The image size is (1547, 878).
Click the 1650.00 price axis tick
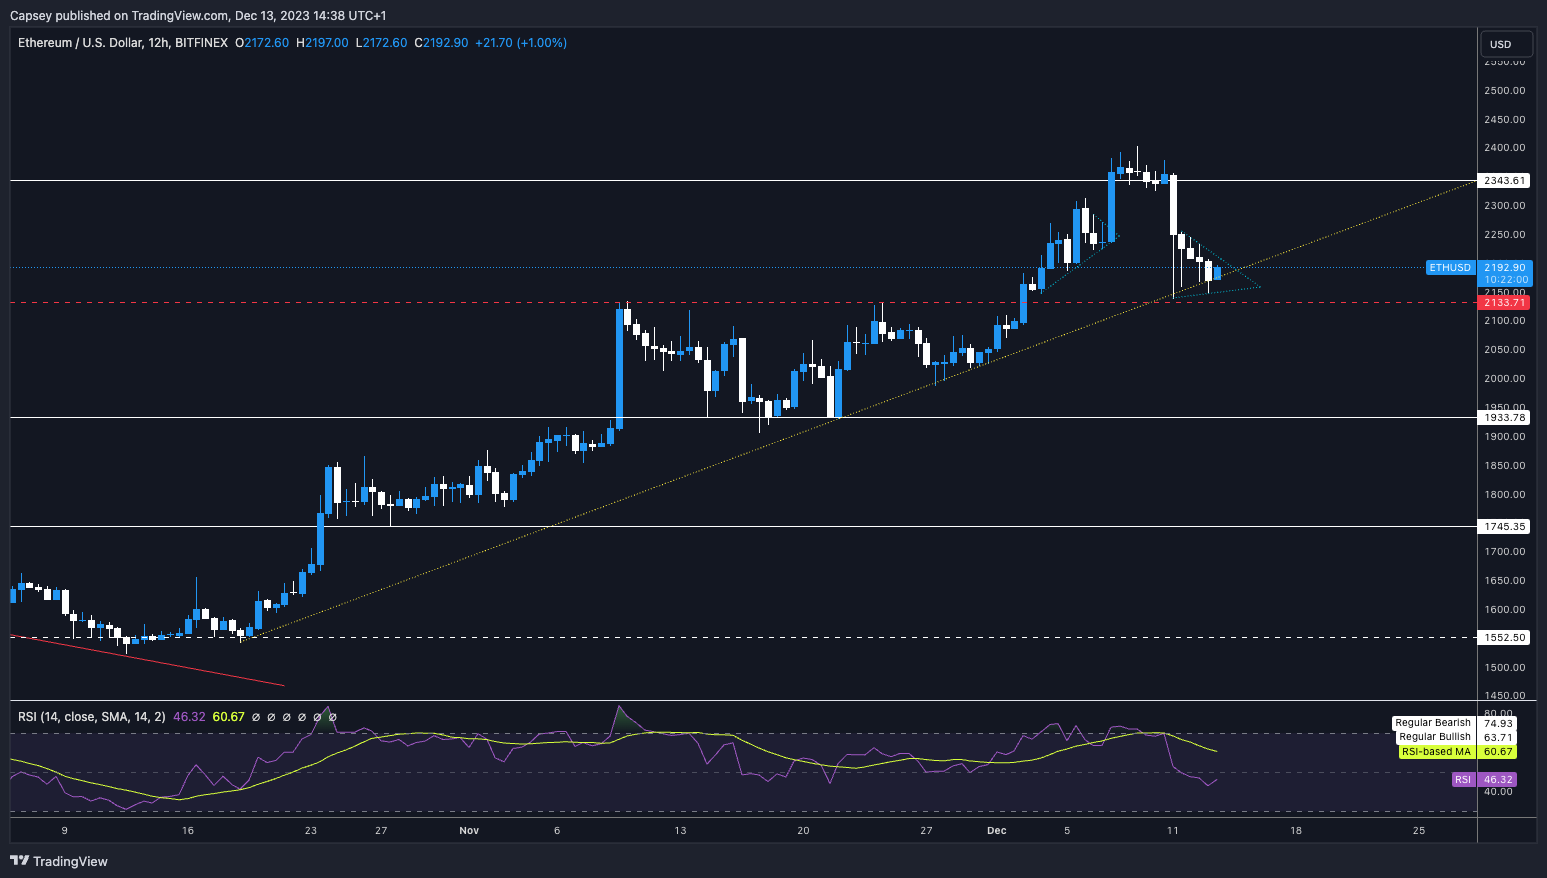pos(1505,581)
